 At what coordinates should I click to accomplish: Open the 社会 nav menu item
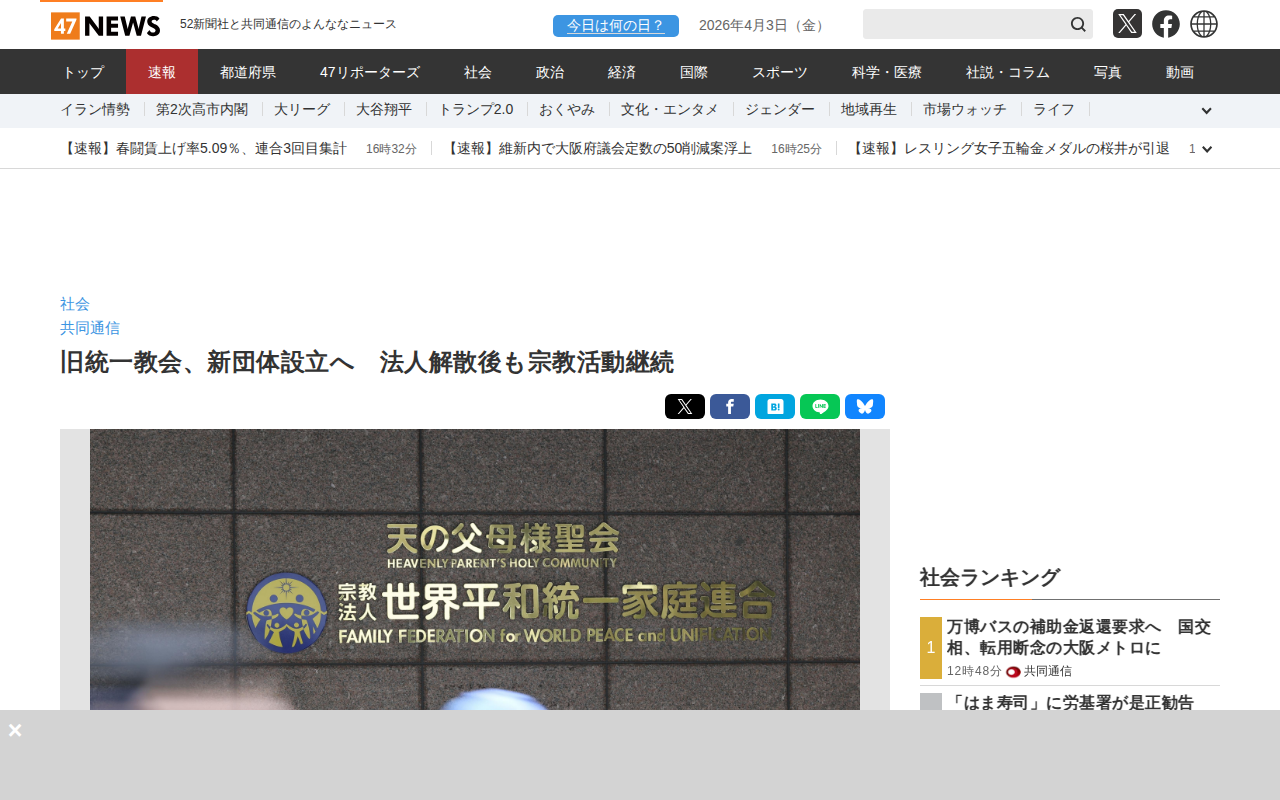click(x=478, y=72)
